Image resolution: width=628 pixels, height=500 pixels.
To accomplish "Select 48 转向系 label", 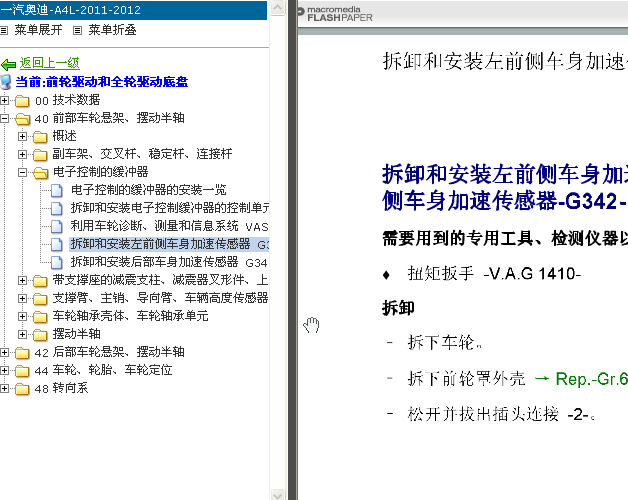I will [x=61, y=388].
